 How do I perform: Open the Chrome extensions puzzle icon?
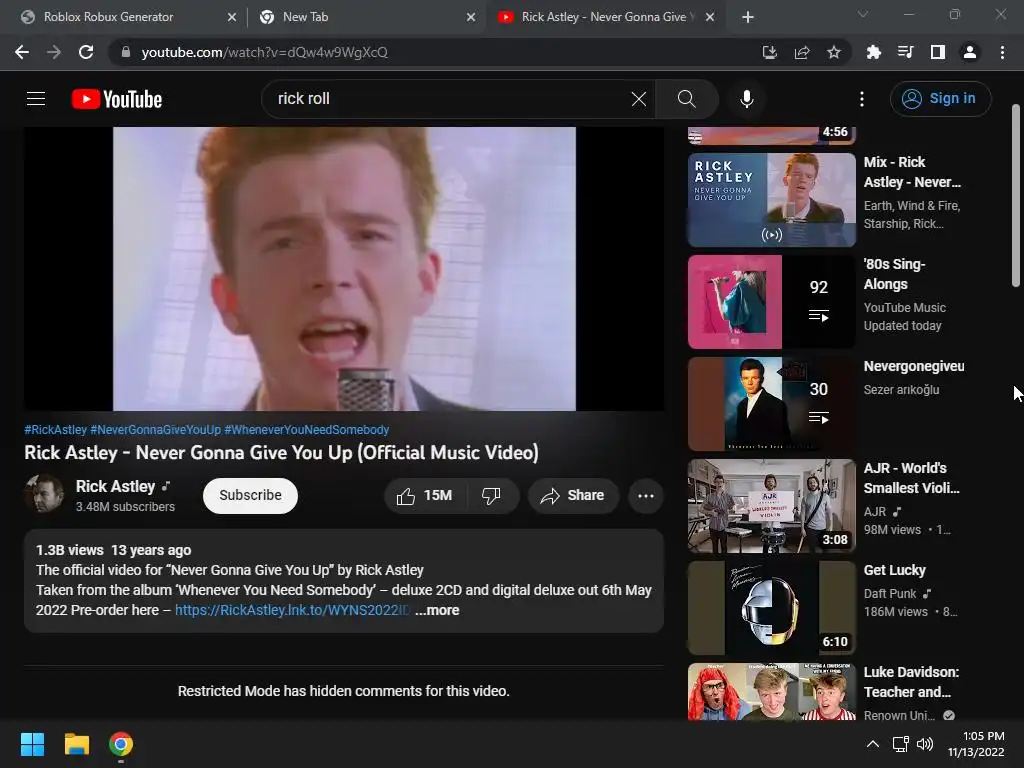(x=873, y=52)
